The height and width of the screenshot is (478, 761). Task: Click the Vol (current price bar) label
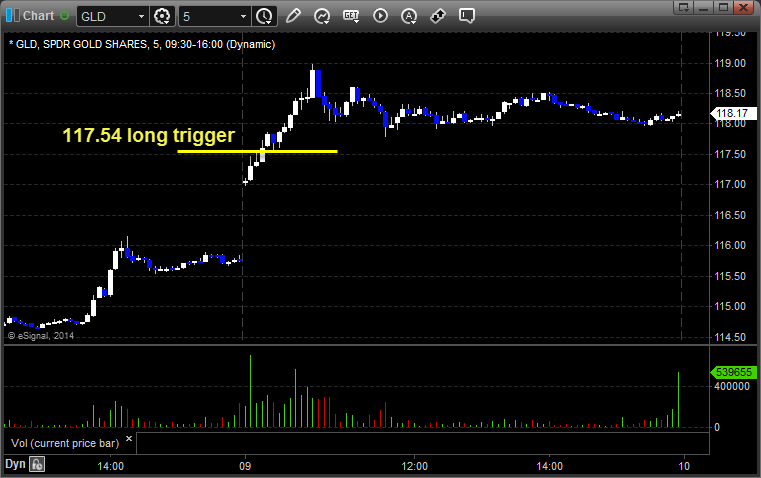[65, 443]
